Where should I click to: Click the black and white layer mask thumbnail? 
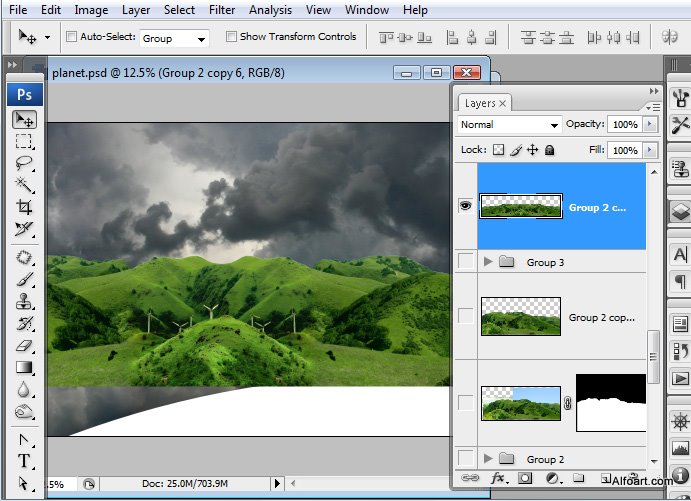[x=611, y=402]
